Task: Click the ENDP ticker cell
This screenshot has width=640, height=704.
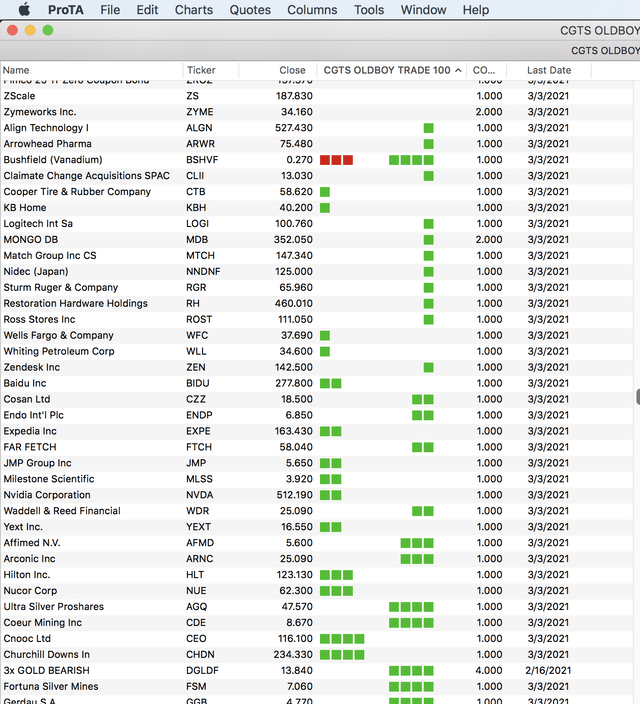Action: click(x=199, y=415)
